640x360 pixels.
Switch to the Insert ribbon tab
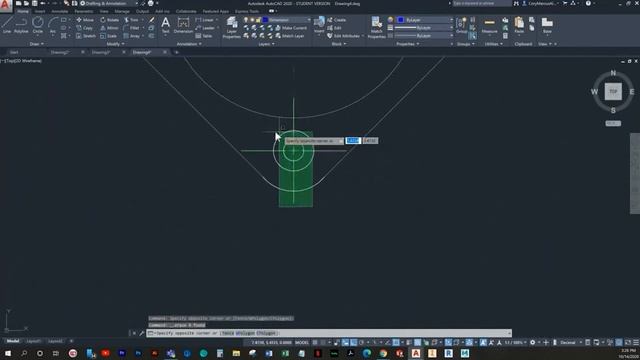(x=40, y=11)
